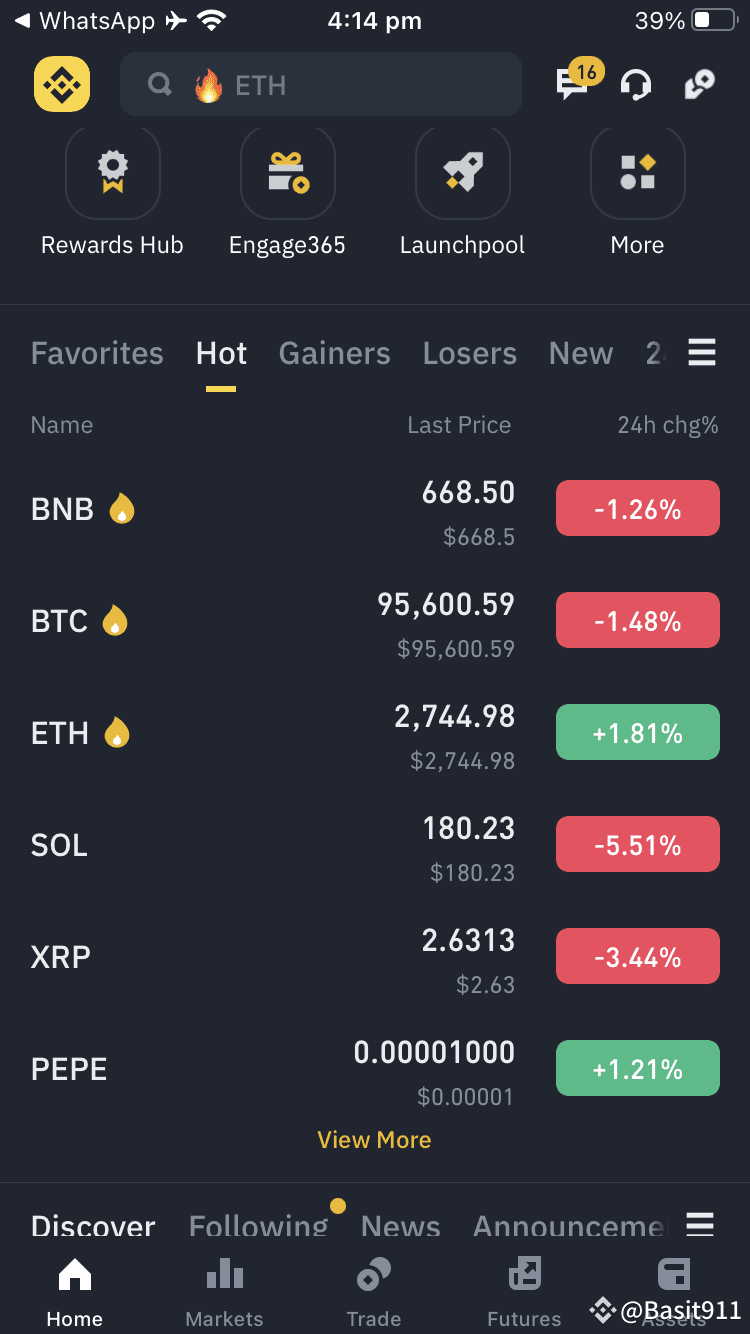
Task: Expand Discover feed tabs hamburger menu
Action: click(x=700, y=1224)
